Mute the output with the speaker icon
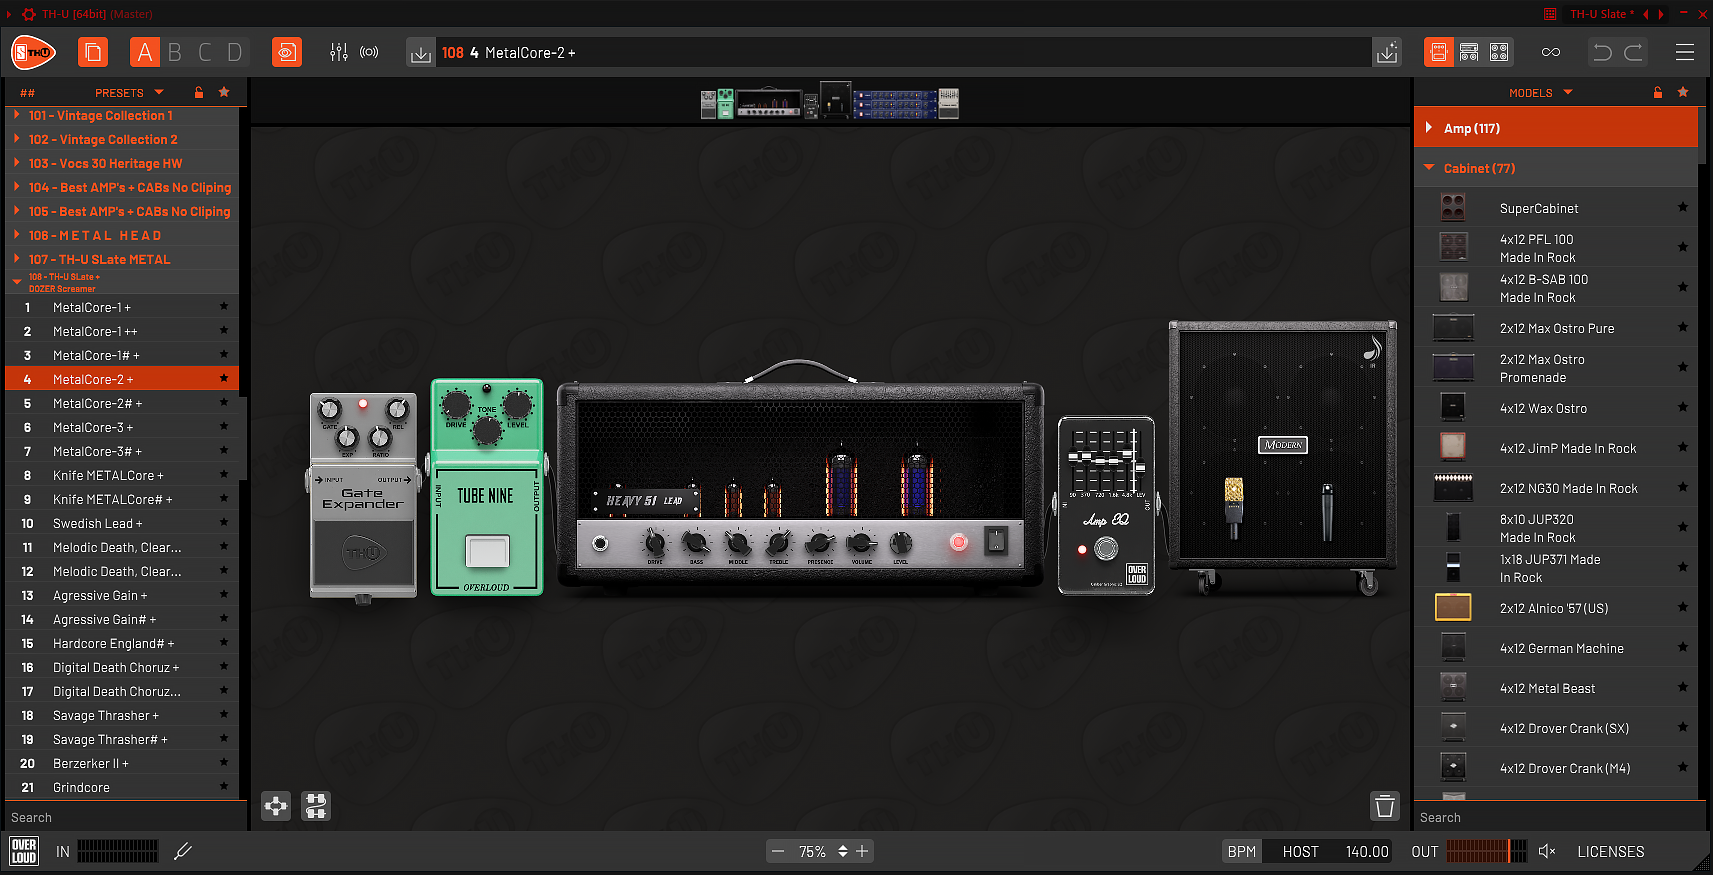Image resolution: width=1713 pixels, height=875 pixels. tap(1547, 851)
